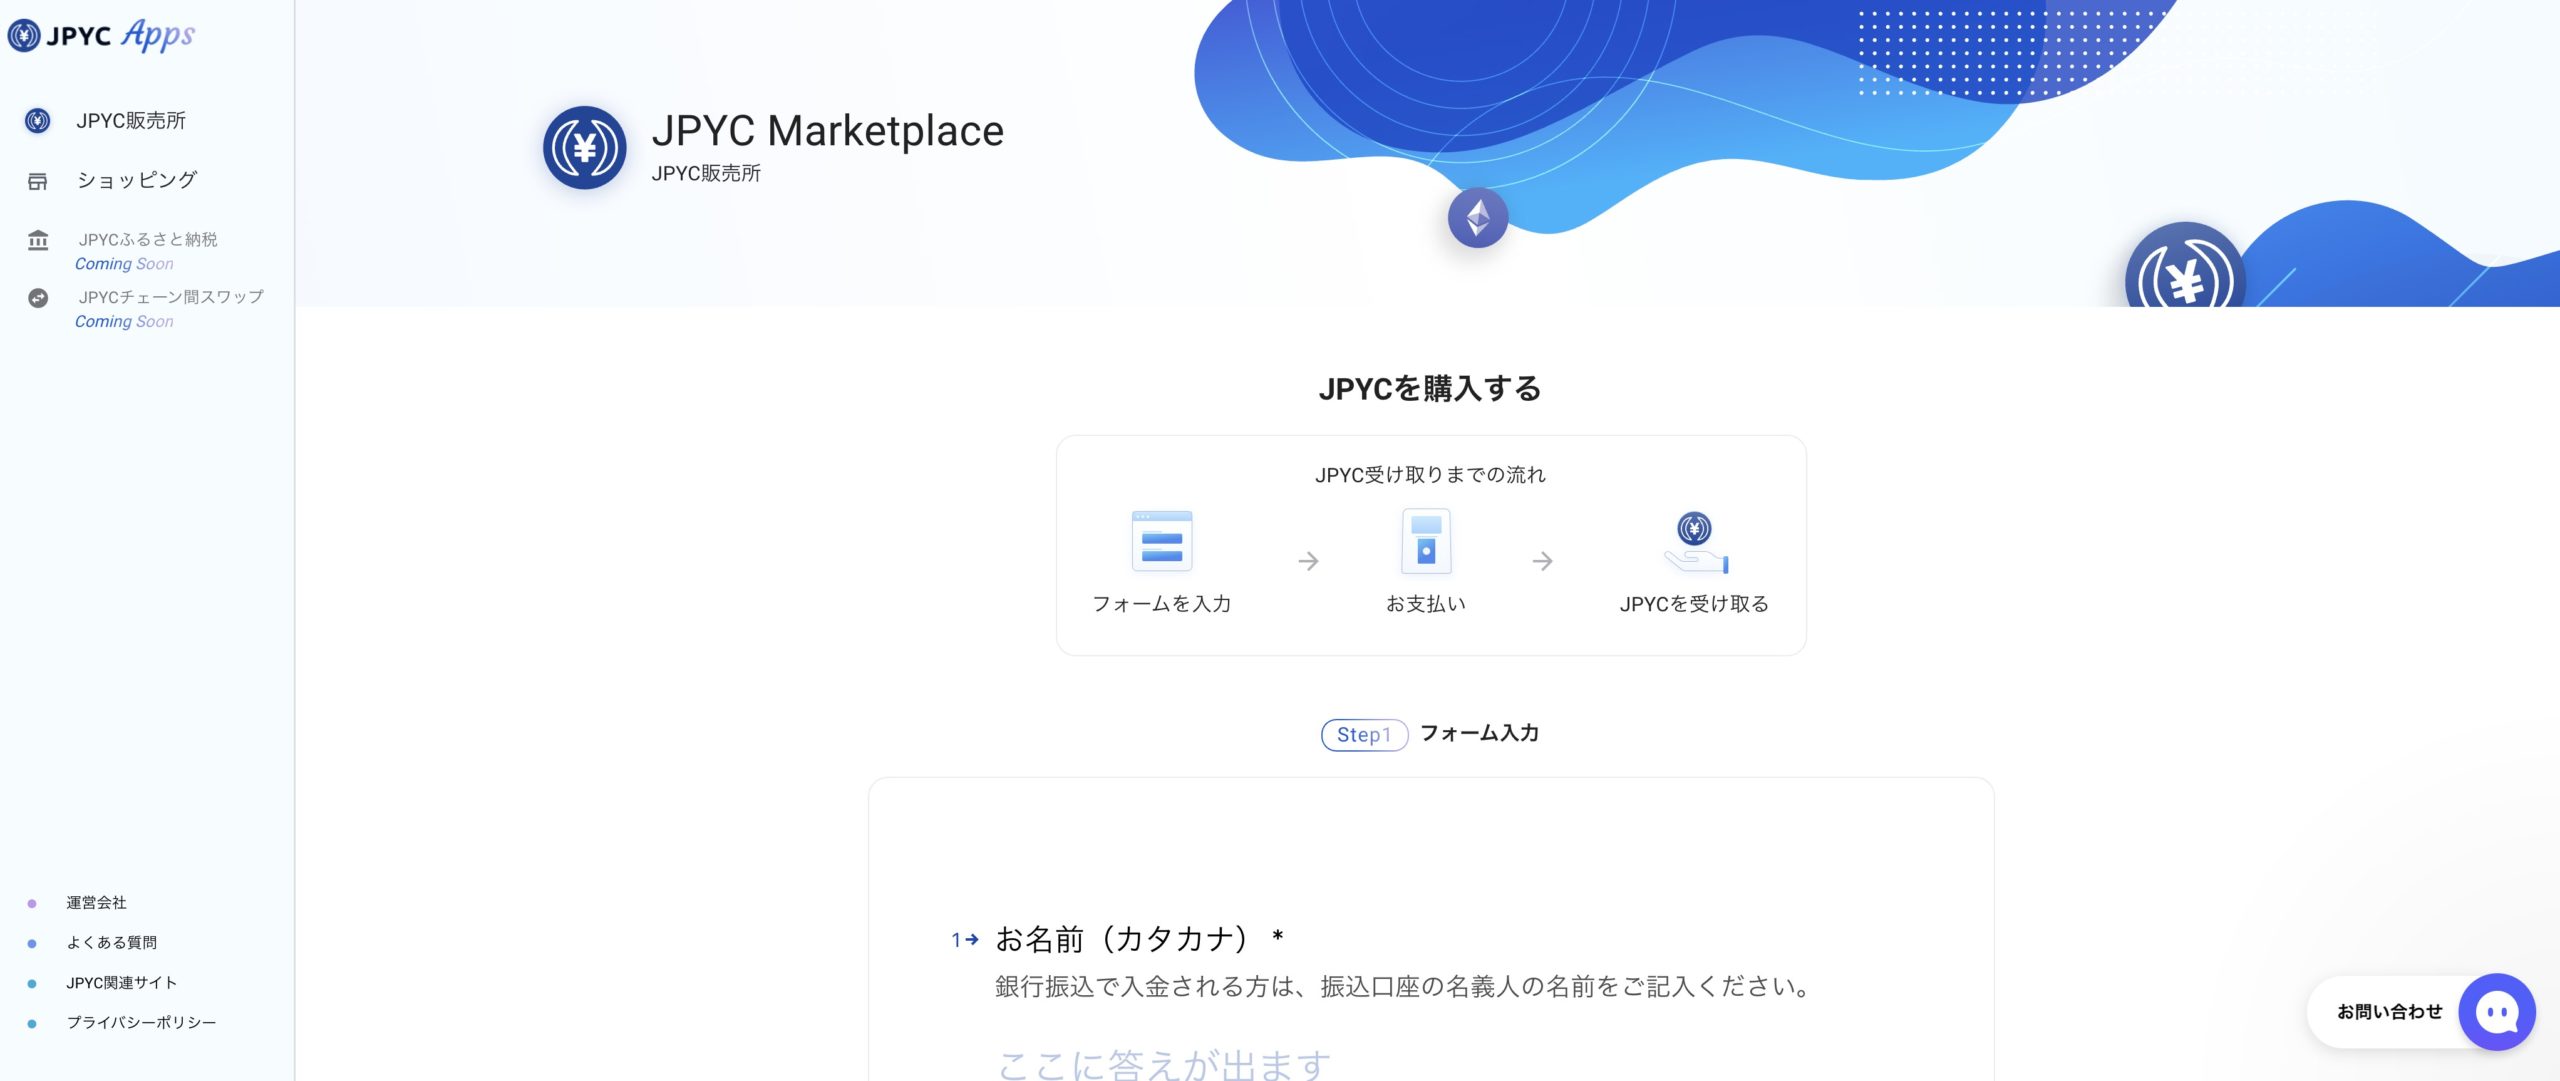The width and height of the screenshot is (2560, 1081).
Task: Click the JPYCチェーン間スワップ swap icon
Action: point(38,298)
